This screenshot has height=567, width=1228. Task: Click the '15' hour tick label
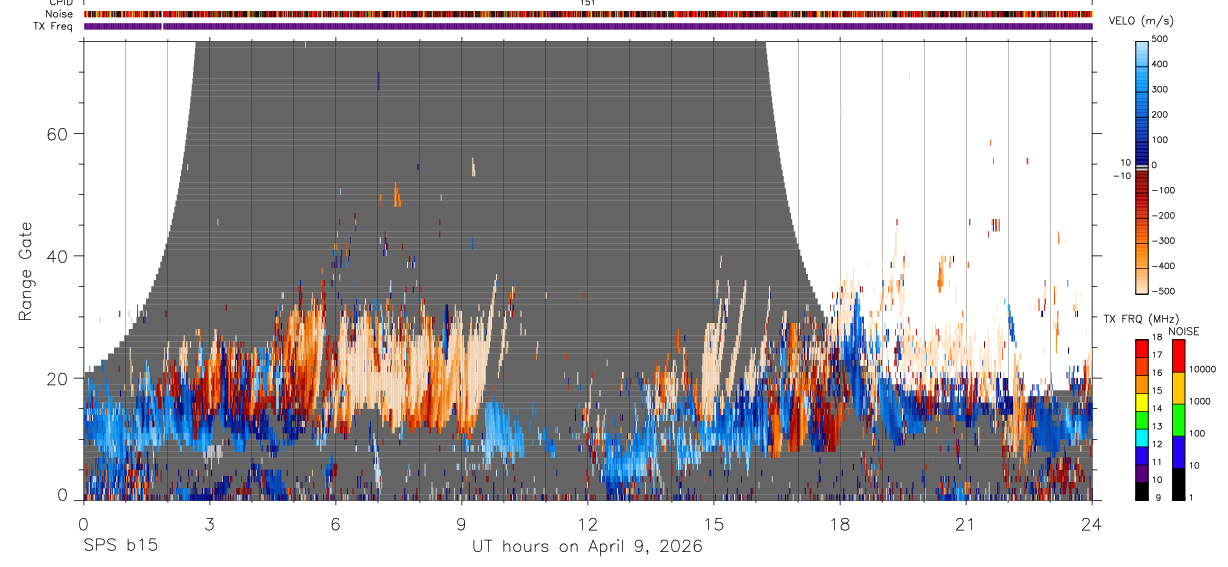(x=713, y=524)
